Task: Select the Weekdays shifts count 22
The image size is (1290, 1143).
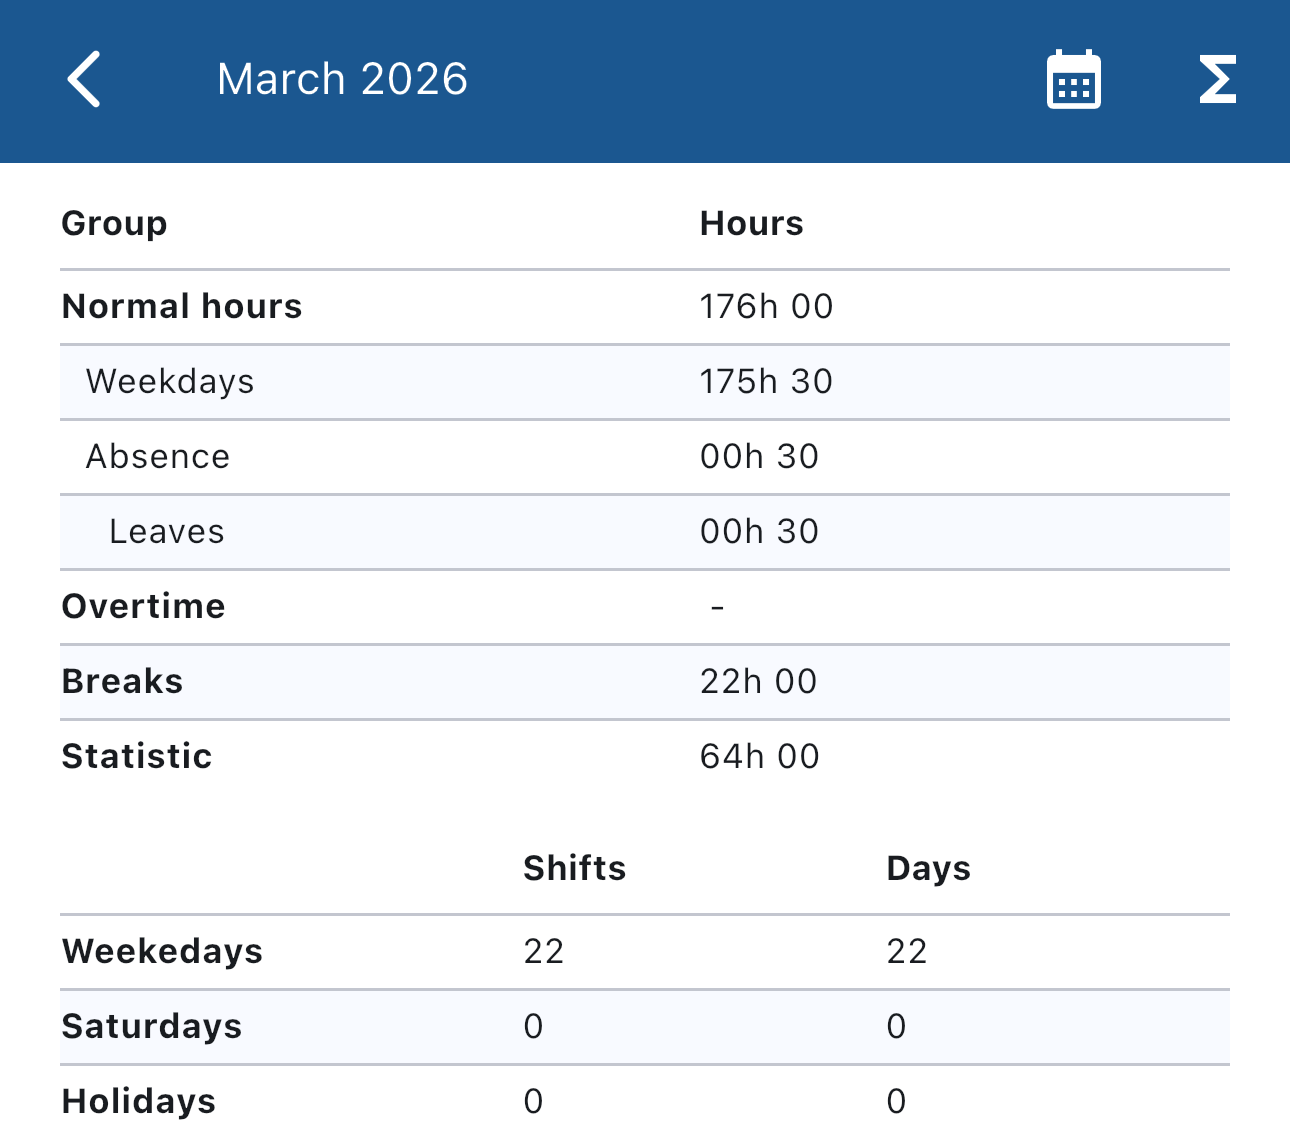Action: (x=544, y=951)
